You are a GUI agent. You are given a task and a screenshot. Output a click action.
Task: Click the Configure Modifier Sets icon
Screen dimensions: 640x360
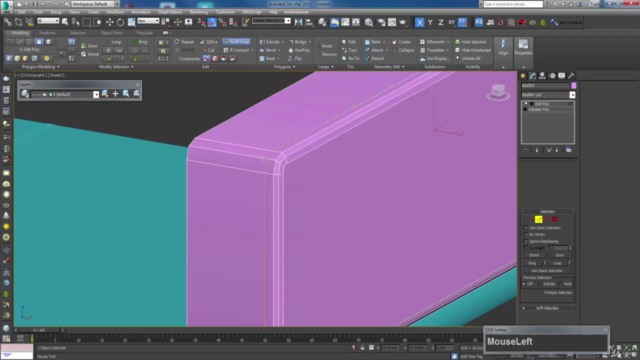click(569, 150)
